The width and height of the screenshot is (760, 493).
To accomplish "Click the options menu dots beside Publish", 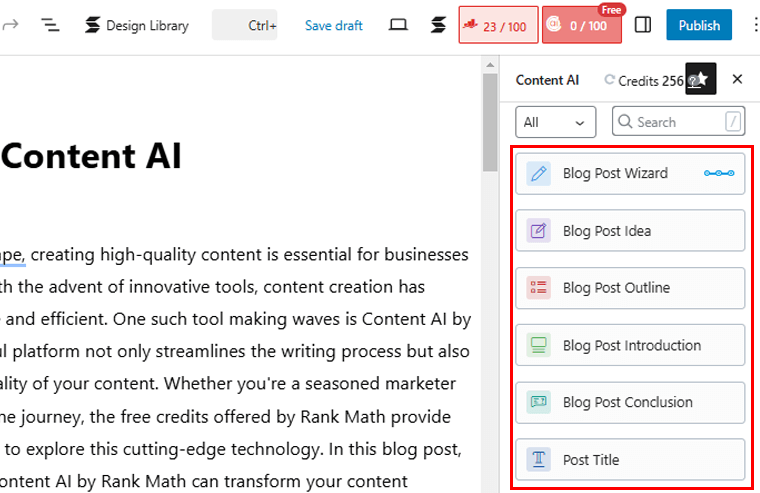I will tap(756, 25).
